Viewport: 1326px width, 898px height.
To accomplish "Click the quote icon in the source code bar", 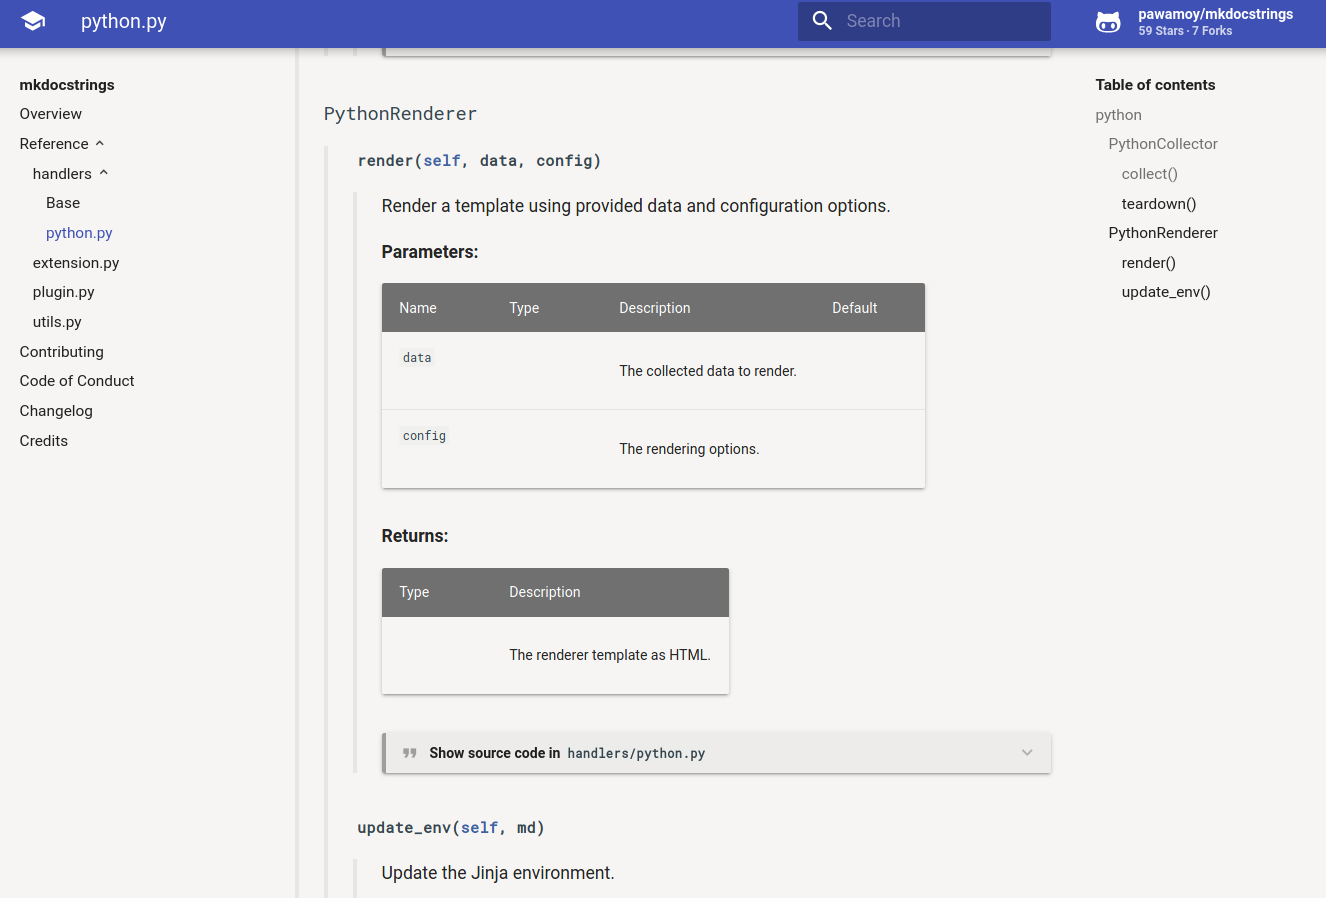I will 409,752.
